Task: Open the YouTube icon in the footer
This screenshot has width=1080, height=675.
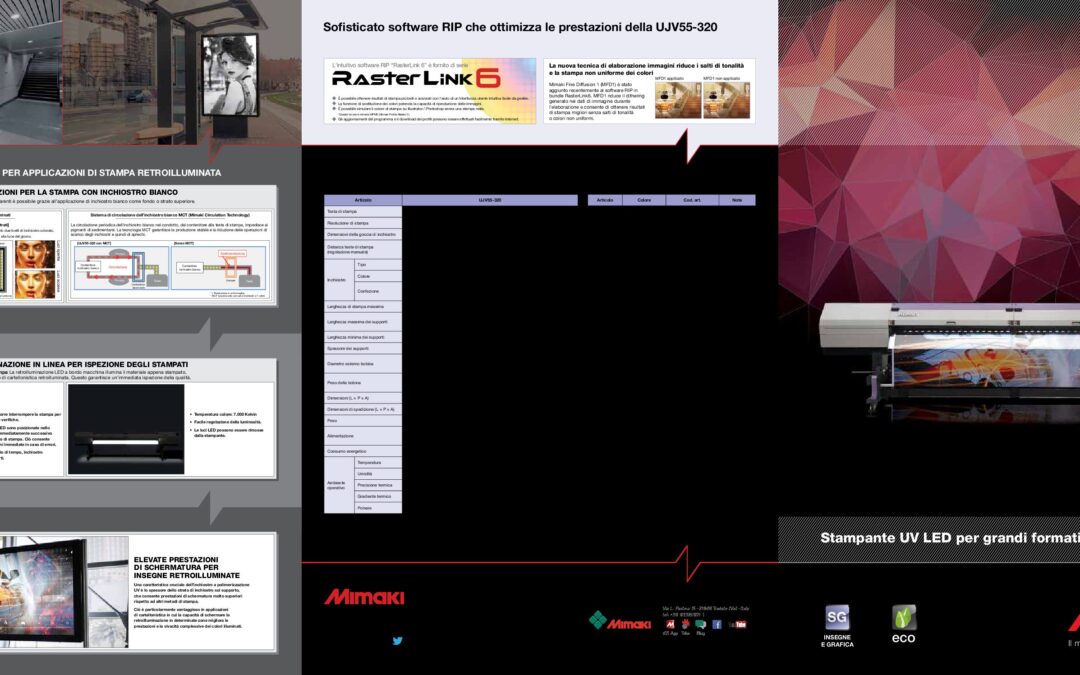Action: point(738,625)
